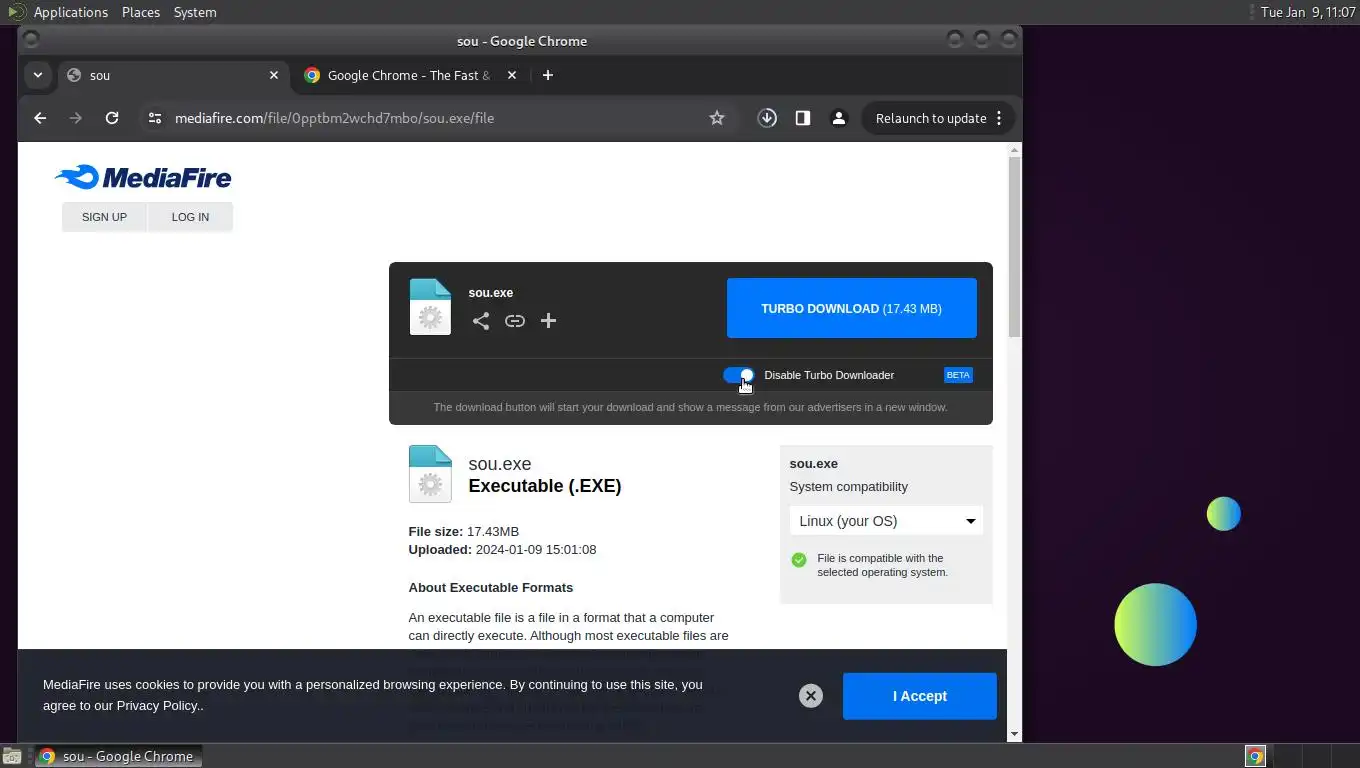The width and height of the screenshot is (1360, 768).
Task: Go back with browser back arrow
Action: (40, 118)
